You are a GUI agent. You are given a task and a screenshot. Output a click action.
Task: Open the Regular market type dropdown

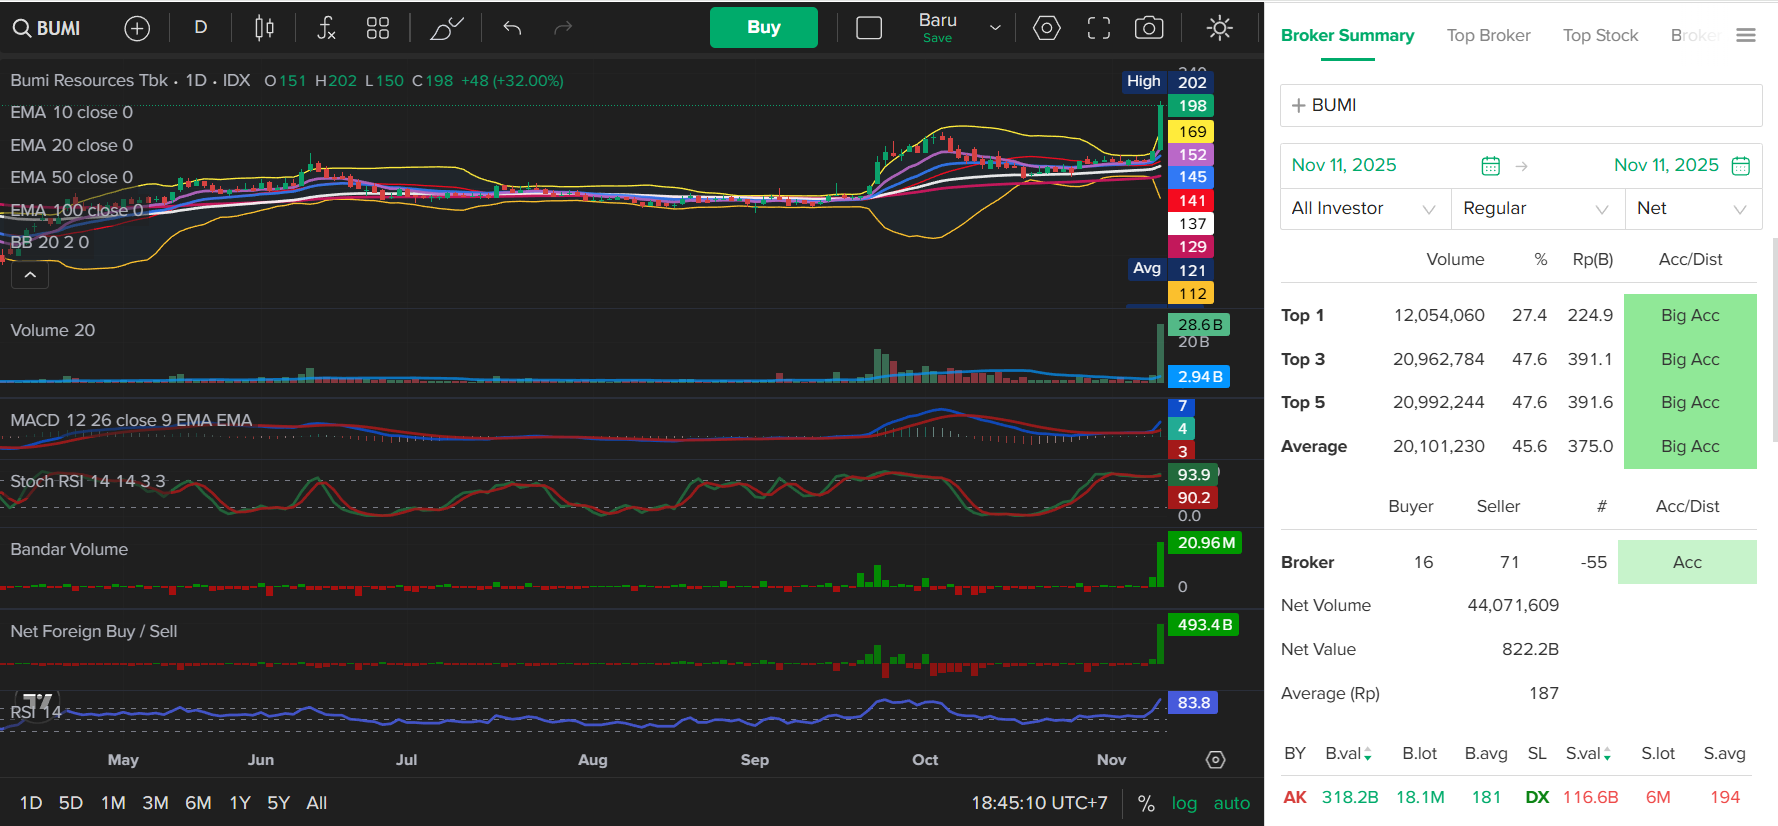coord(1535,208)
